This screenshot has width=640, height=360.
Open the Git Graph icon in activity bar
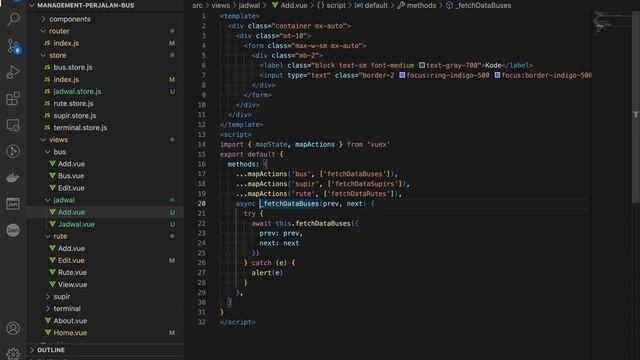tap(13, 151)
